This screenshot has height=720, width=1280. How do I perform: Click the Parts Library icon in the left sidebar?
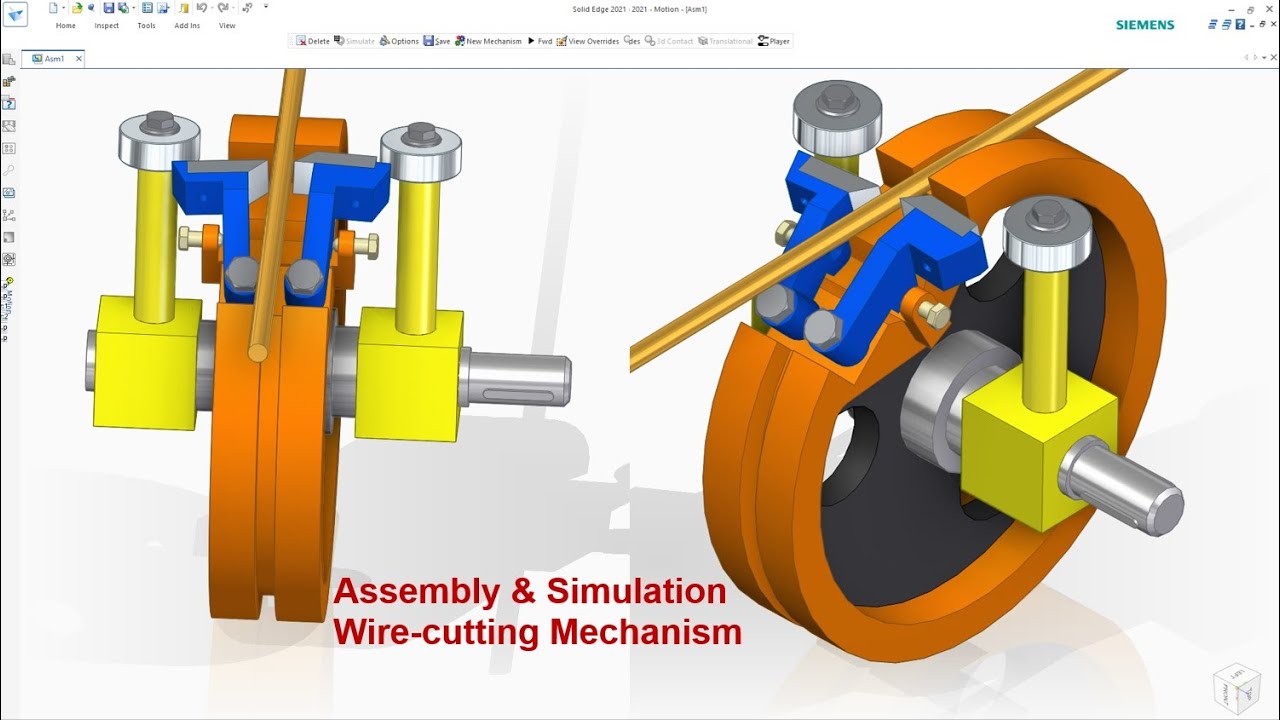9,82
